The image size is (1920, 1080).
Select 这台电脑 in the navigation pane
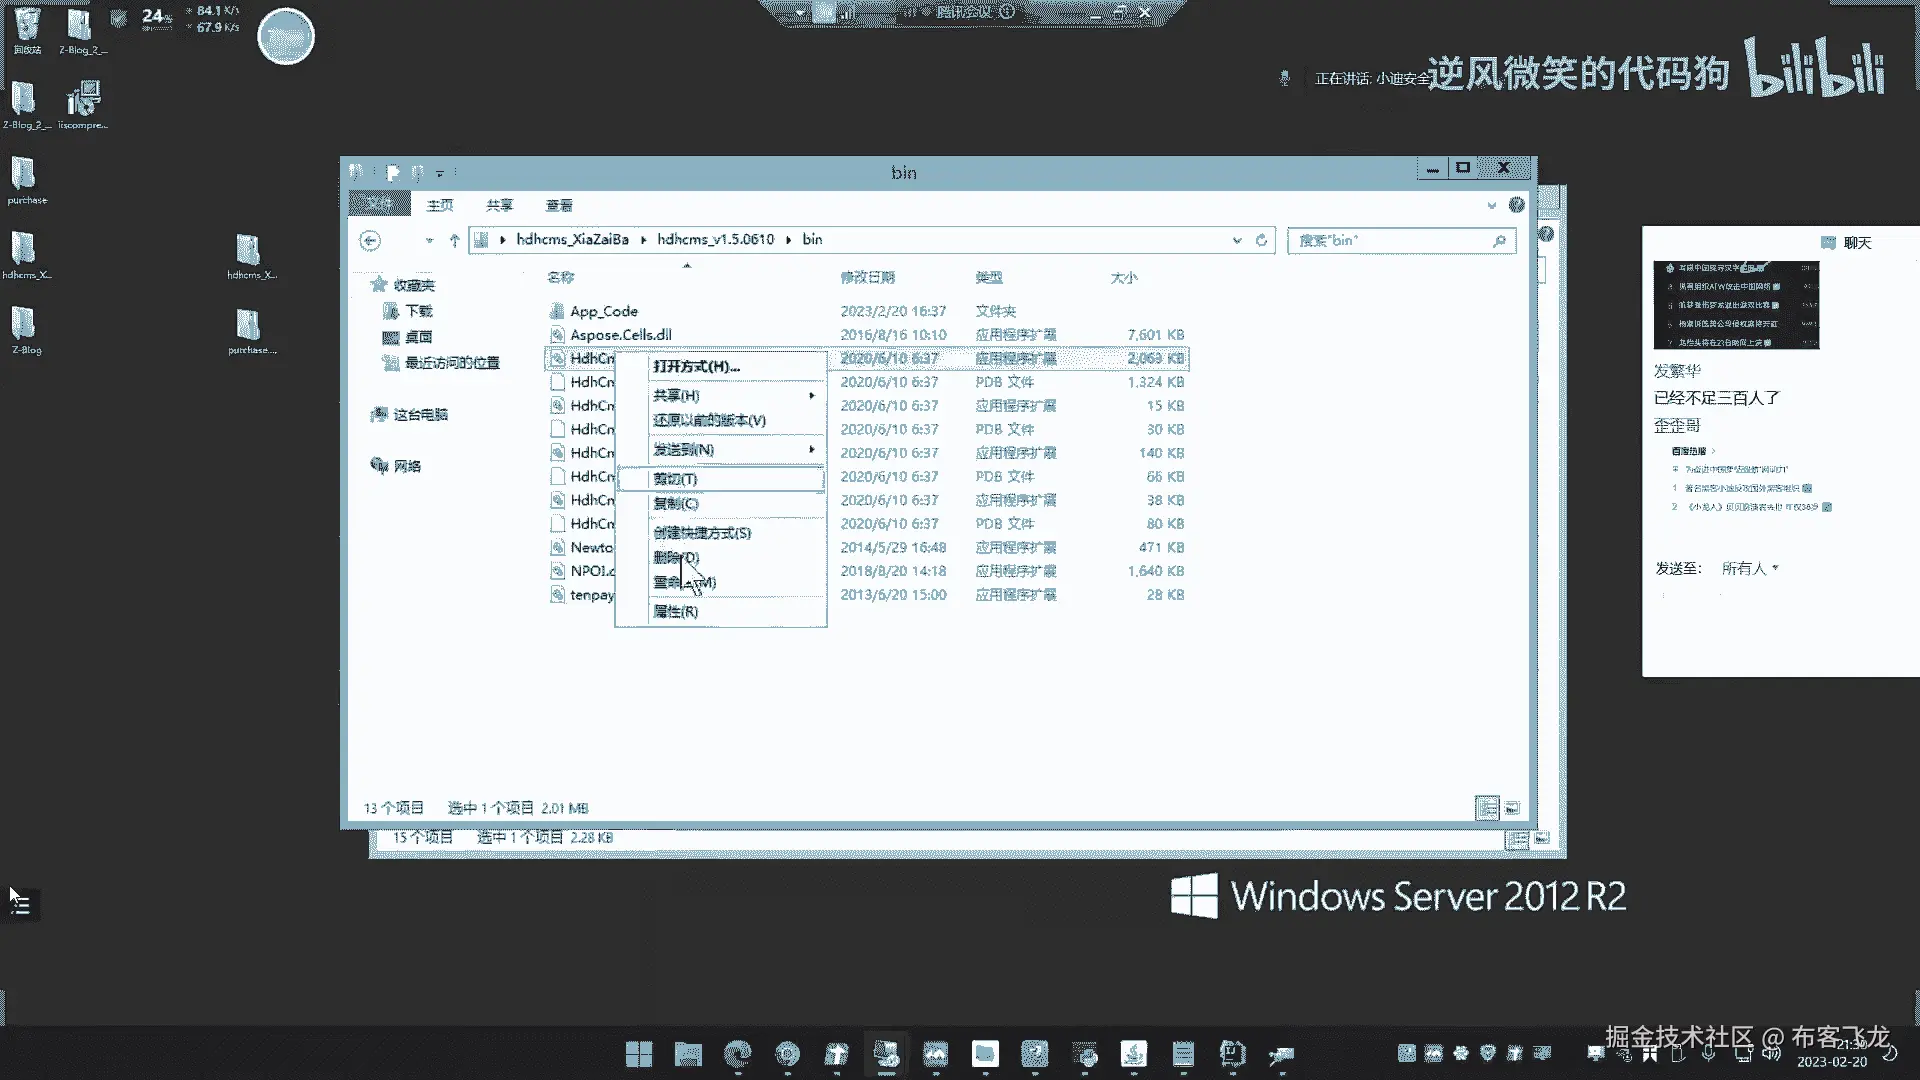click(x=420, y=415)
